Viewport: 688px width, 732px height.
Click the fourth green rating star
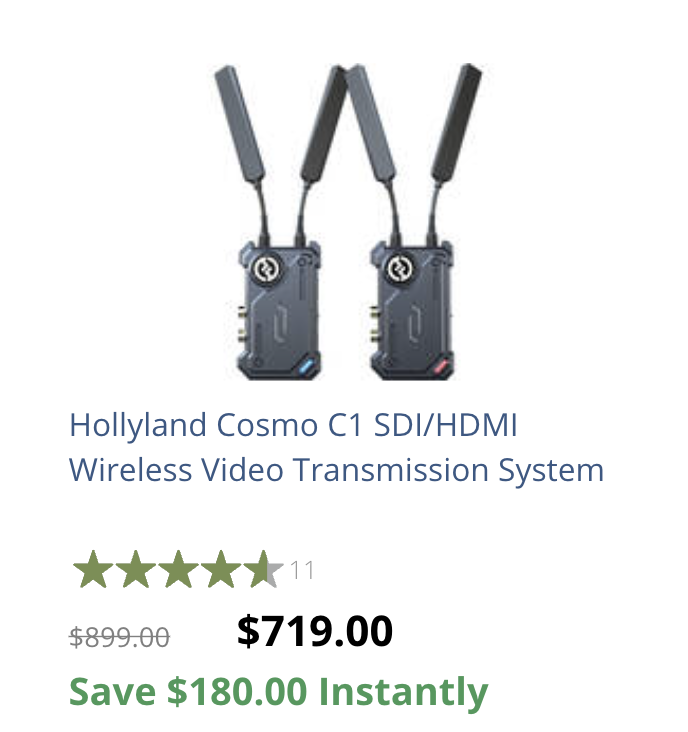click(x=221, y=569)
